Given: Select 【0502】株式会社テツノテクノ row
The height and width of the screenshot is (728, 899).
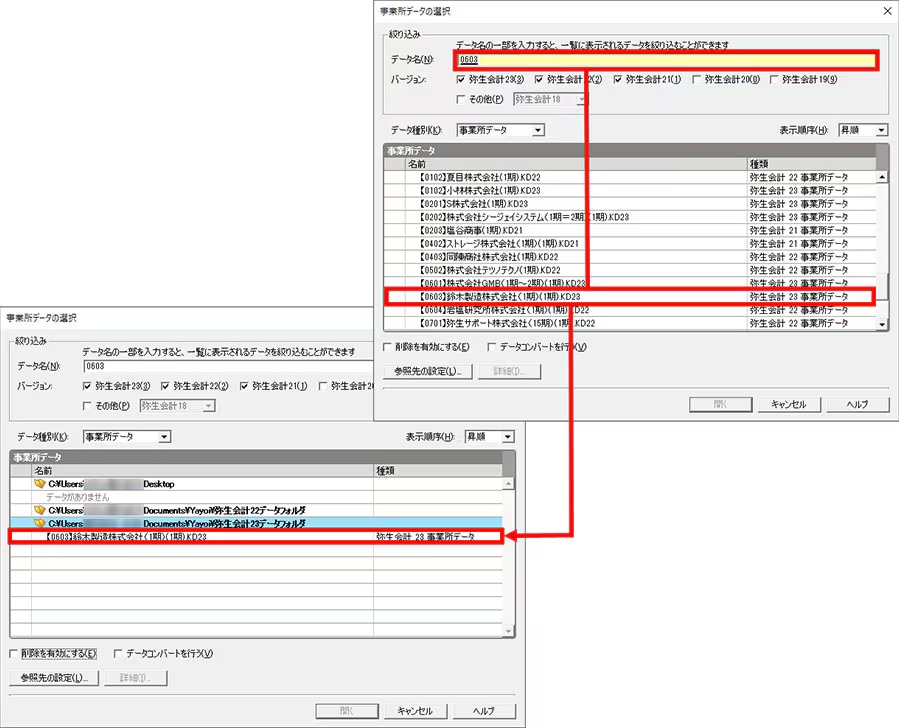Looking at the screenshot, I should [630, 270].
